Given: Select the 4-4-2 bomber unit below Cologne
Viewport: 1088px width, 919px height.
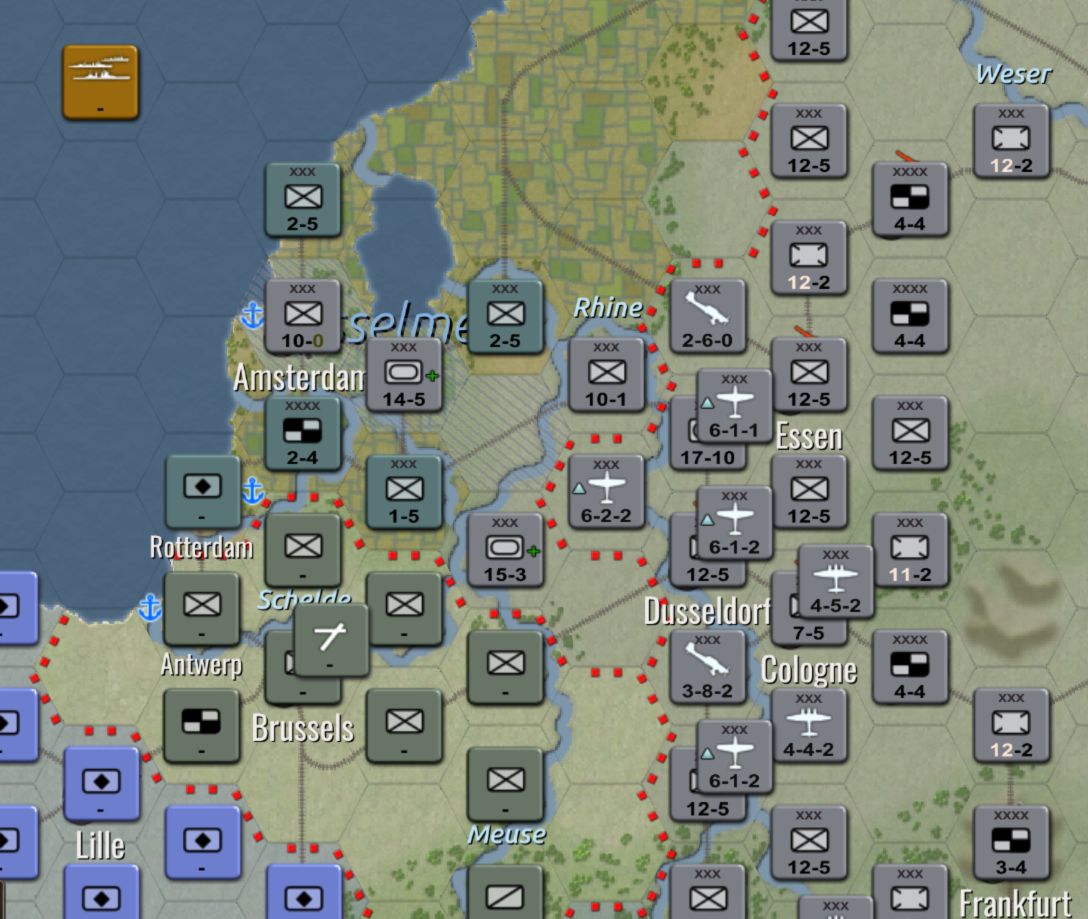Looking at the screenshot, I should [809, 725].
